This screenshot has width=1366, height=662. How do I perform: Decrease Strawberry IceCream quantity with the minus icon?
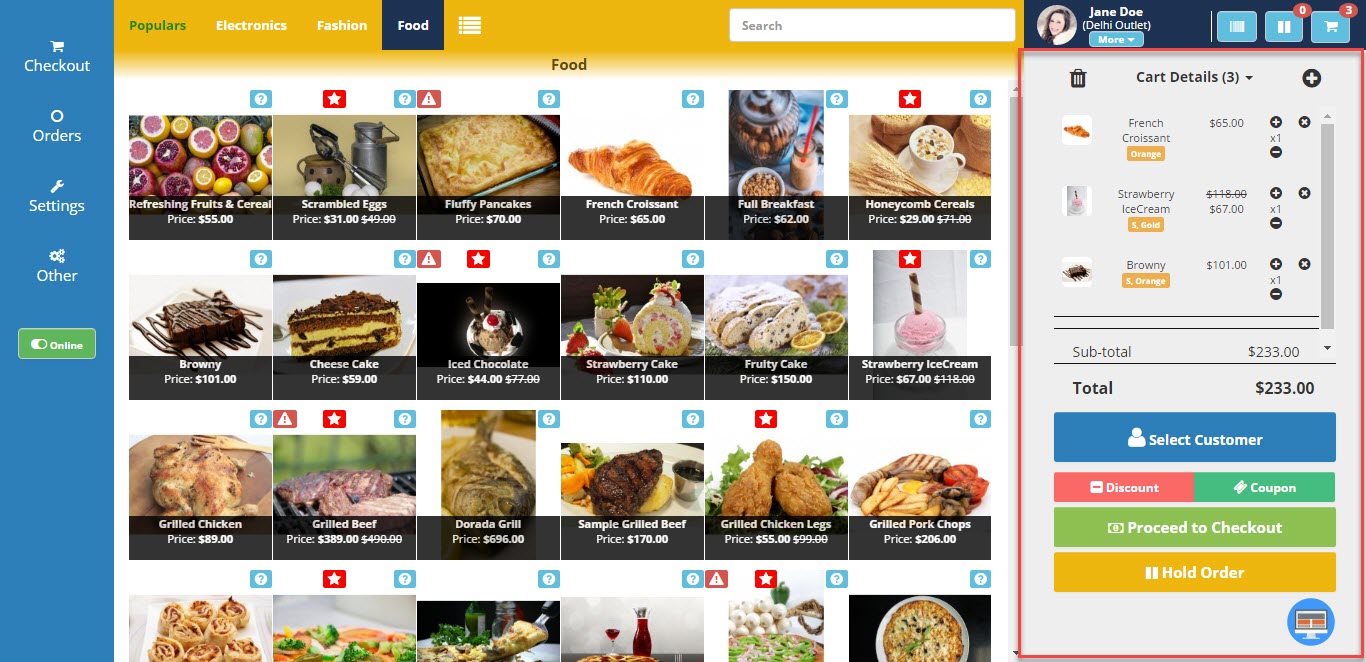point(1275,223)
